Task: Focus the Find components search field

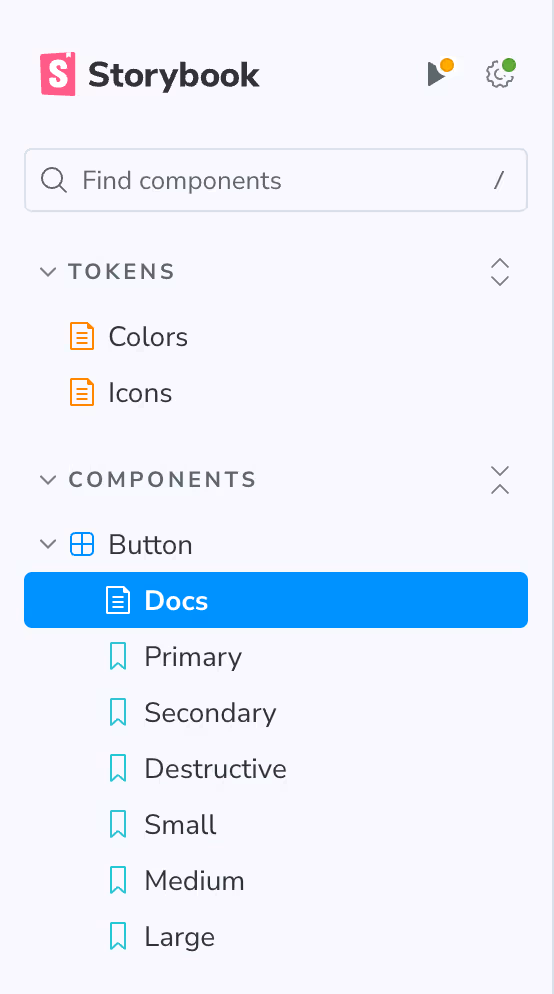Action: tap(276, 180)
